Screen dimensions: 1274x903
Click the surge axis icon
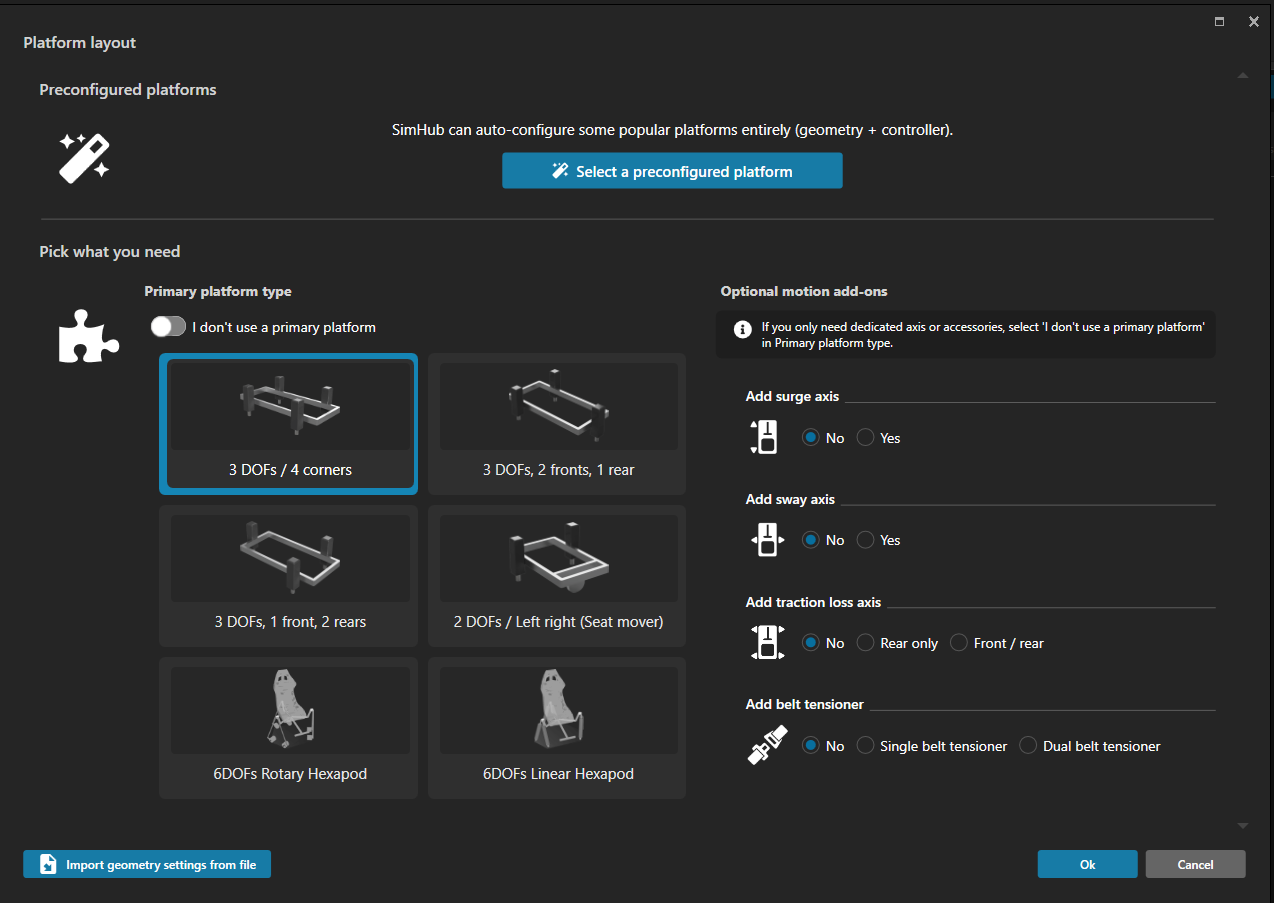[766, 437]
